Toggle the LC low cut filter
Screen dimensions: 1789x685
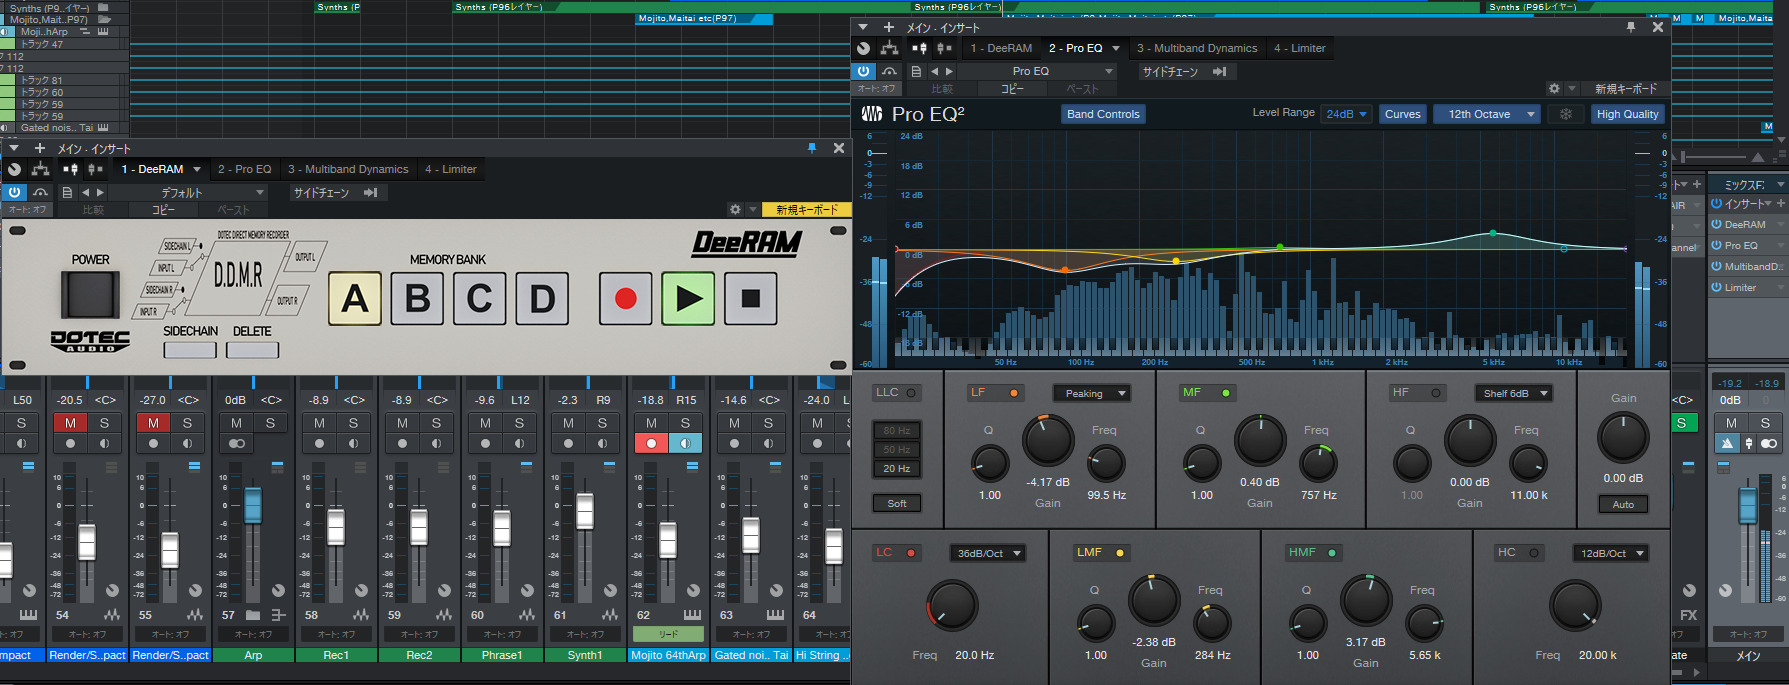coord(911,553)
